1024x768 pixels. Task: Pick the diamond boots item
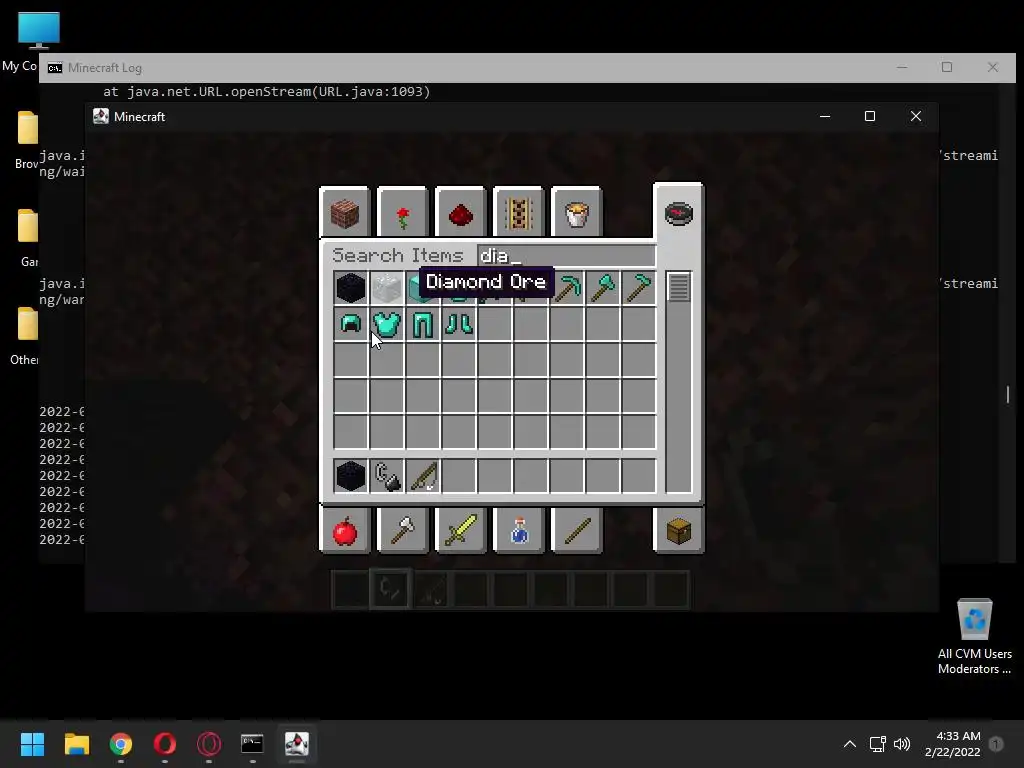pyautogui.click(x=458, y=324)
